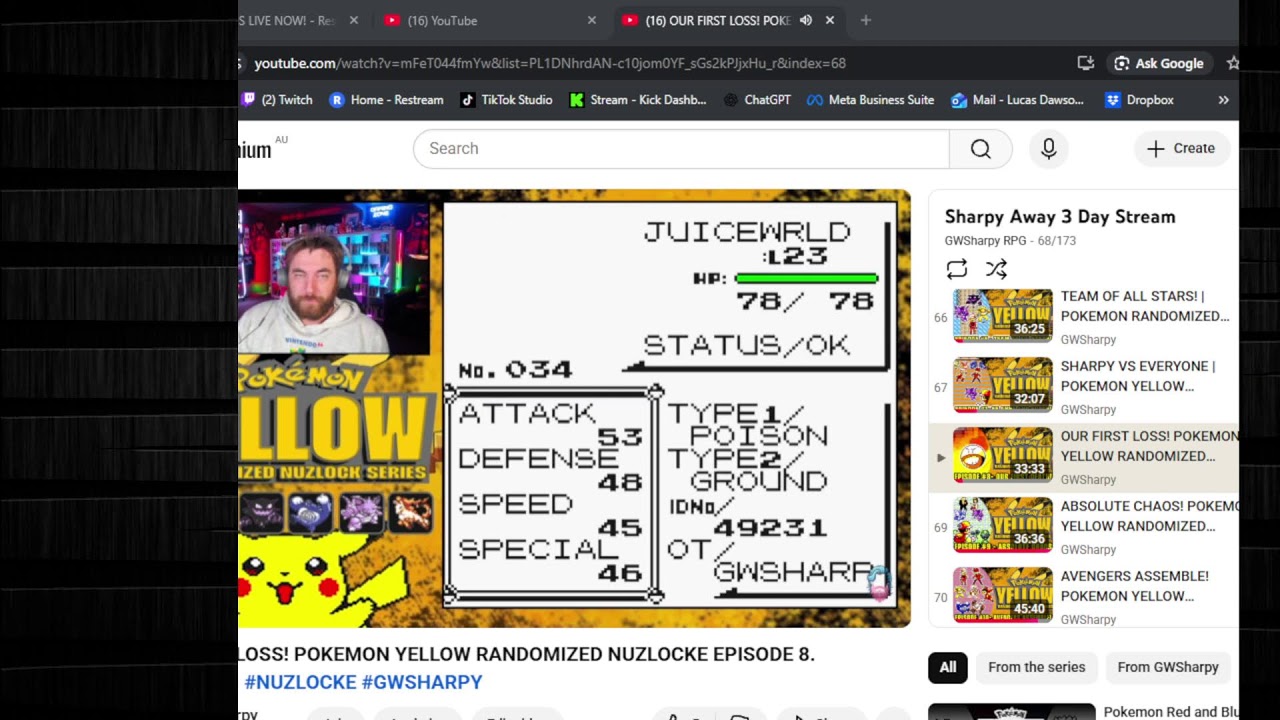
Task: Open a new browser tab
Action: (x=866, y=20)
